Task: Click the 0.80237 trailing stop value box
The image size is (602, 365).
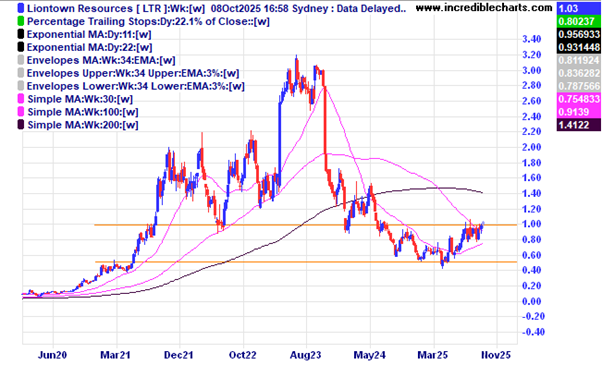Action: [x=579, y=21]
